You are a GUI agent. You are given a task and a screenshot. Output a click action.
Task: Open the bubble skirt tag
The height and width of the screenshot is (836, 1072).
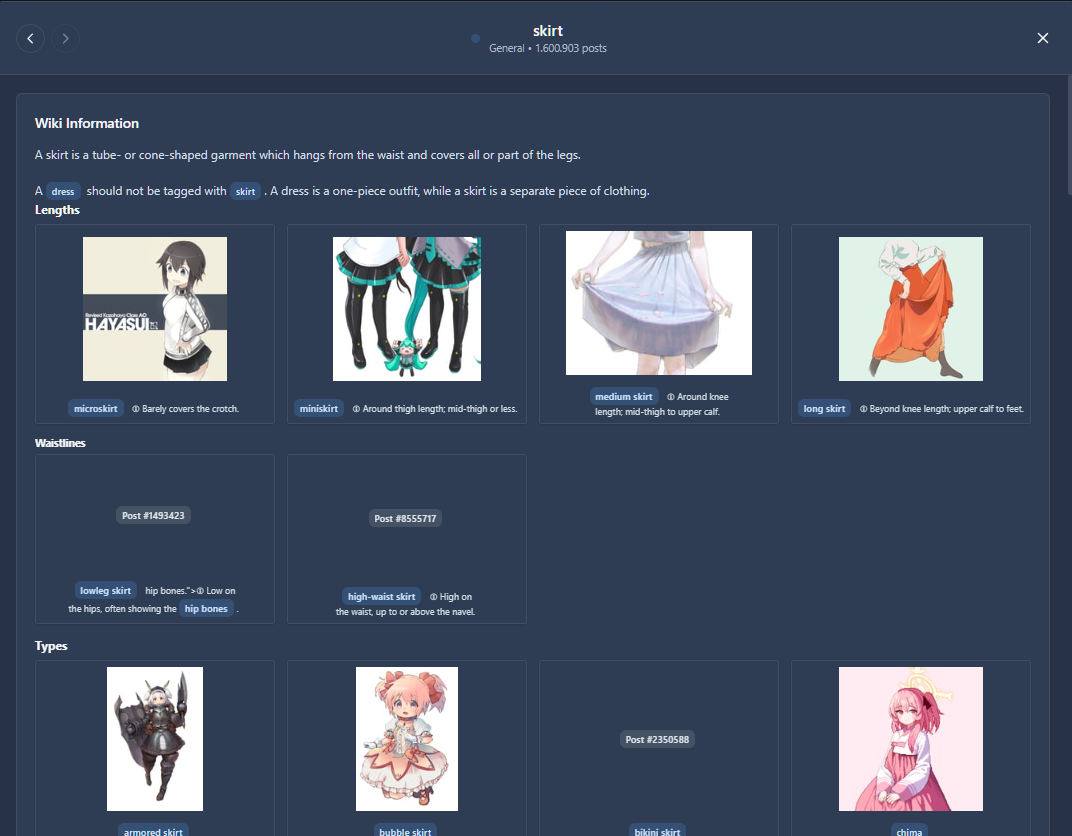point(405,831)
